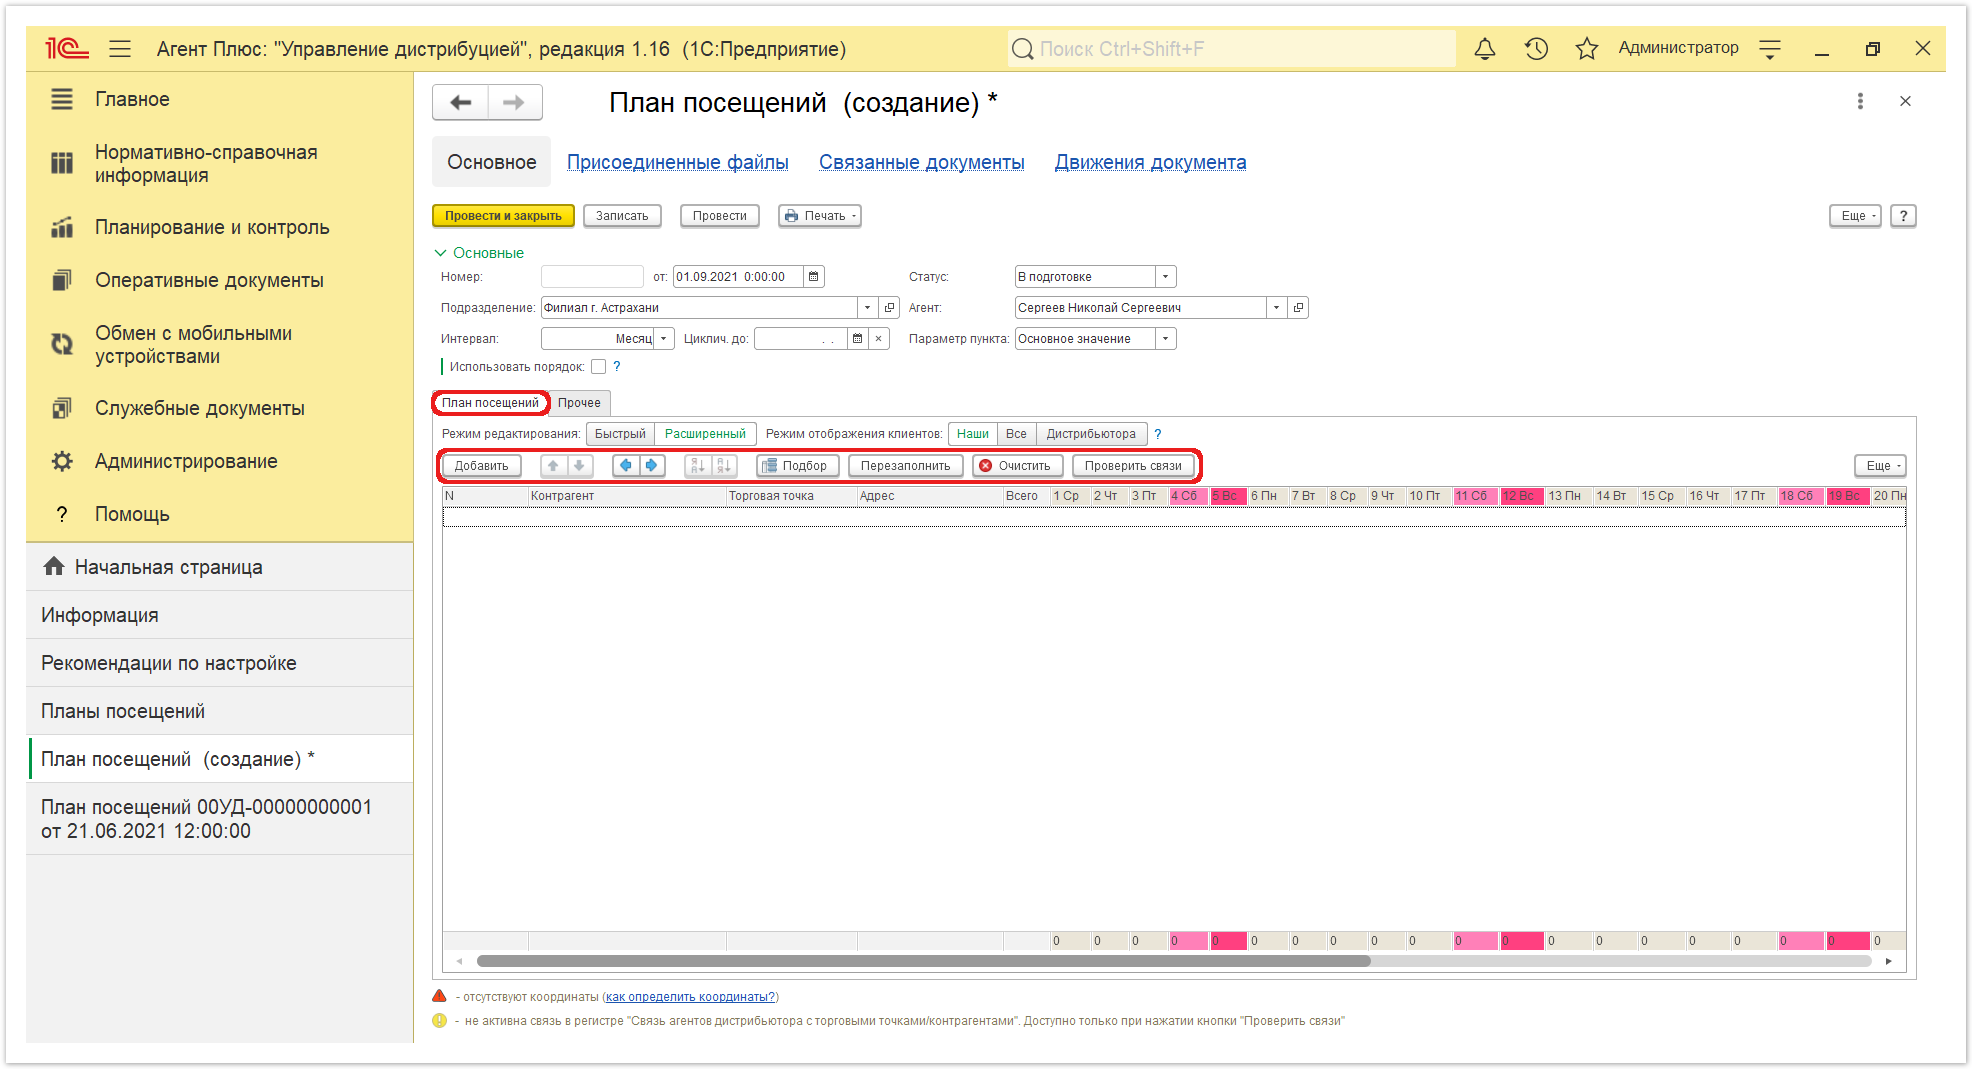Screen dimensions: 1972x1069
Task: Open calendar picker for document date
Action: click(x=814, y=277)
